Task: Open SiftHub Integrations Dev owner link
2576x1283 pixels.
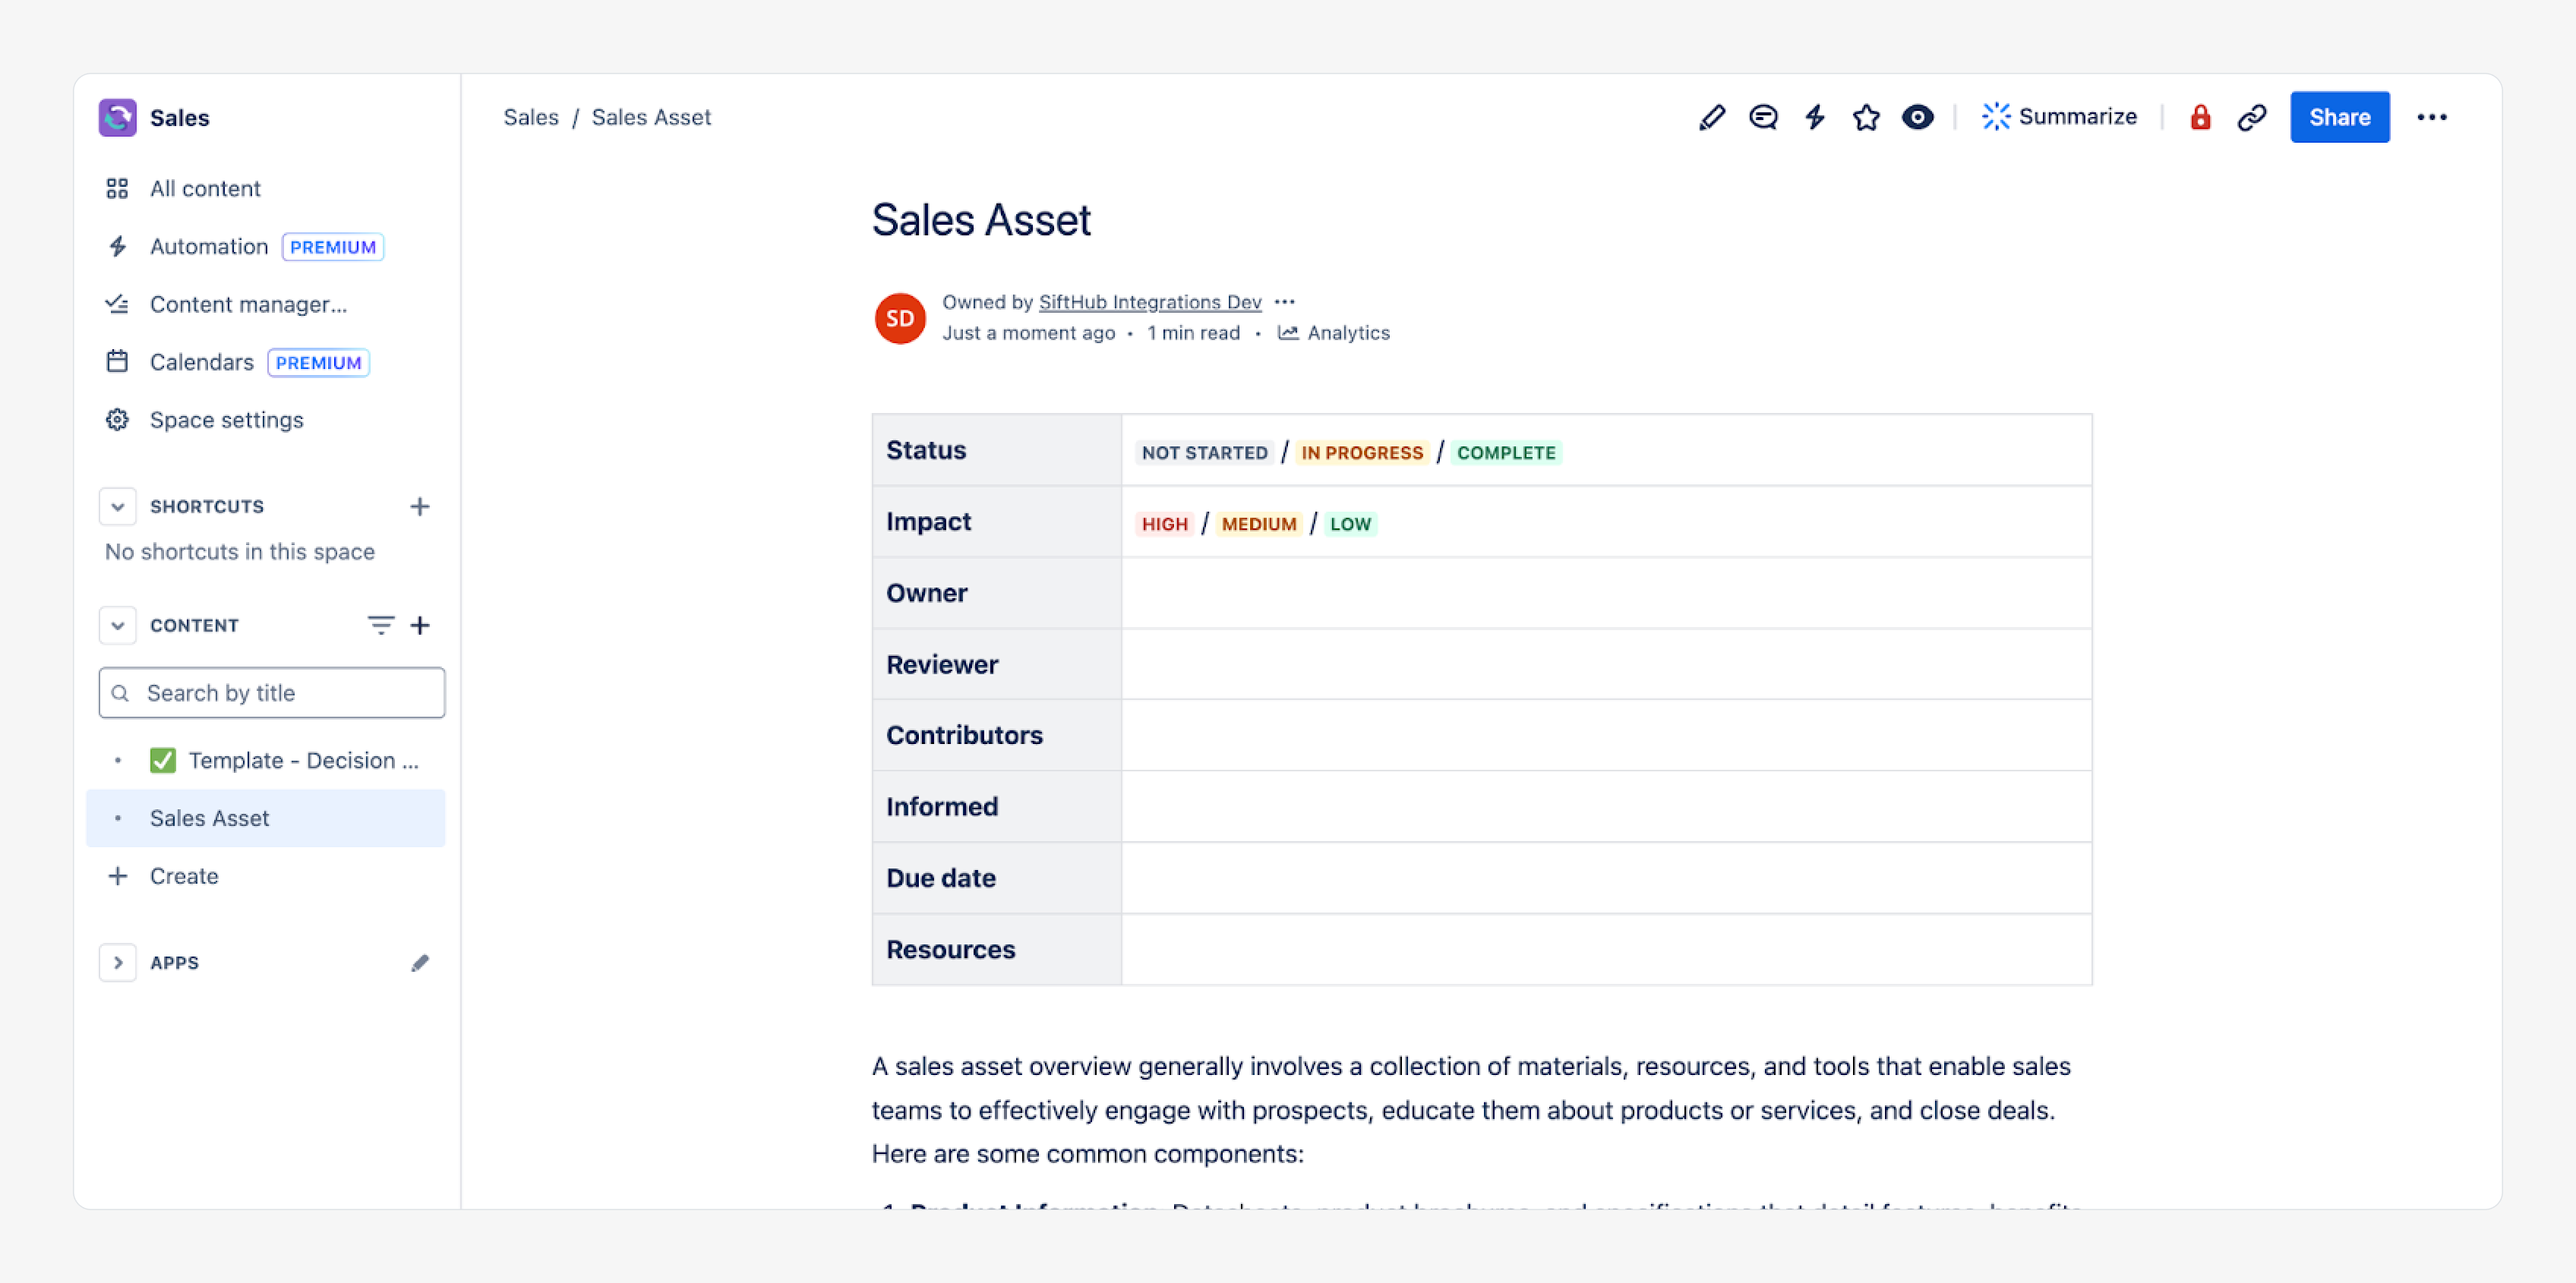Action: pyautogui.click(x=1149, y=302)
